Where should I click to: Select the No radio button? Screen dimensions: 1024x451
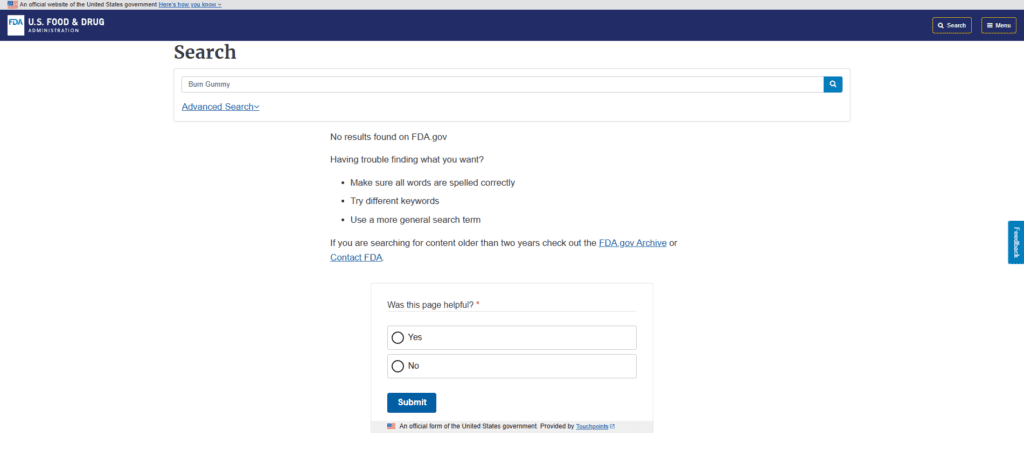[x=398, y=366]
